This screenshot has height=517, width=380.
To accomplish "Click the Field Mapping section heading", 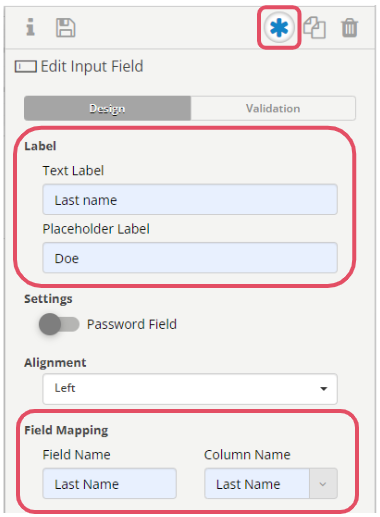I will (x=66, y=430).
